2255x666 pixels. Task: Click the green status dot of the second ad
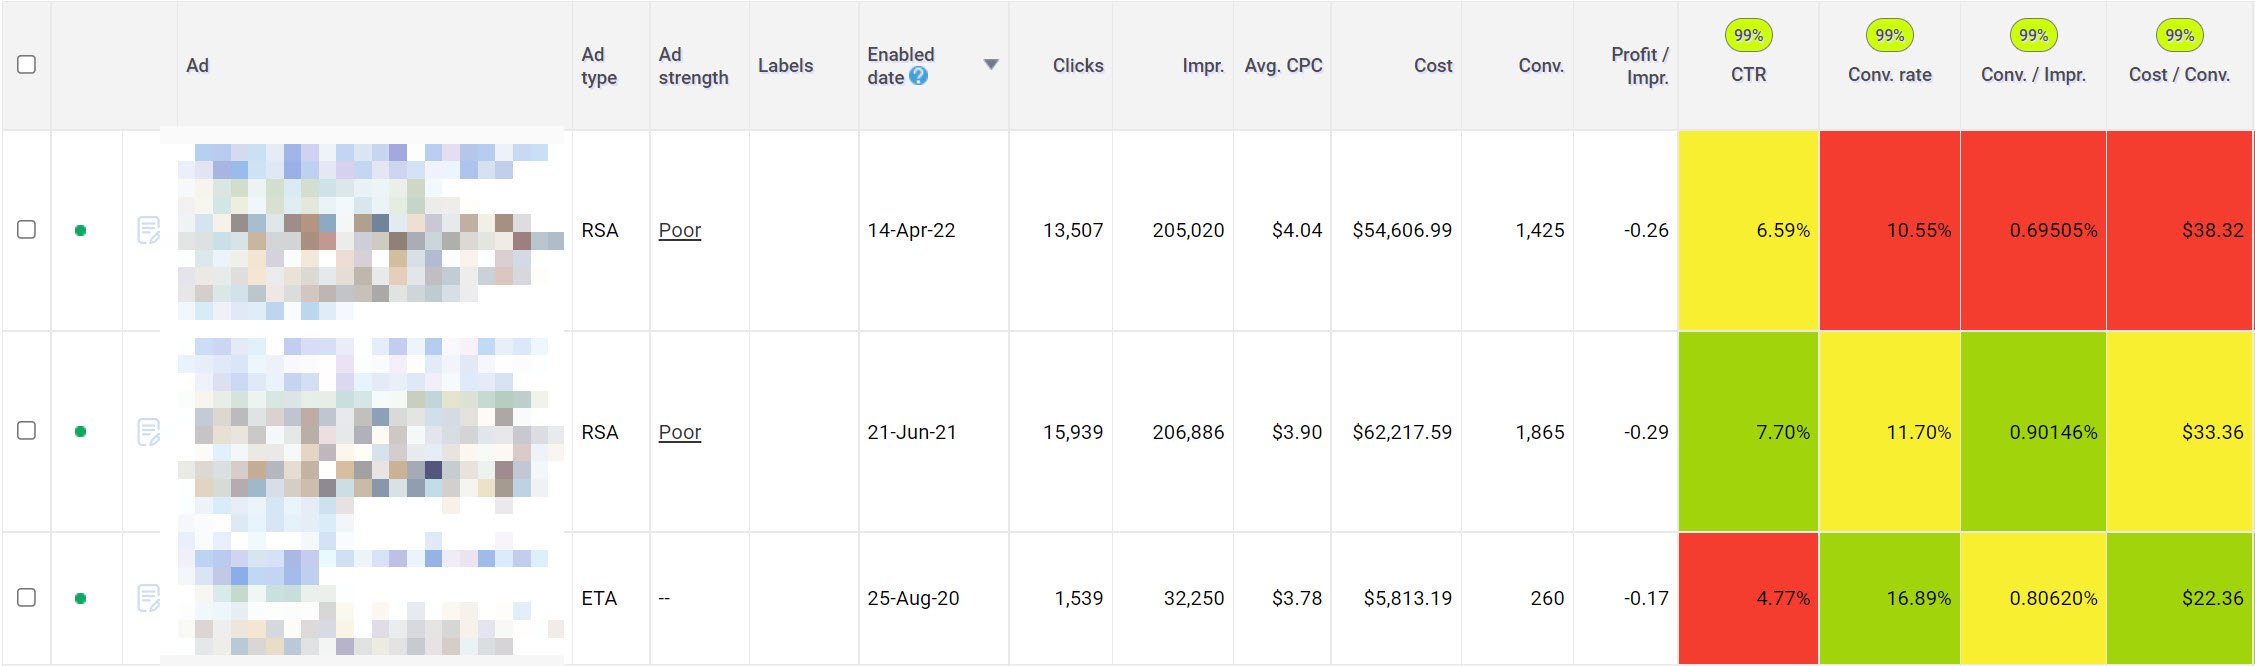(80, 432)
